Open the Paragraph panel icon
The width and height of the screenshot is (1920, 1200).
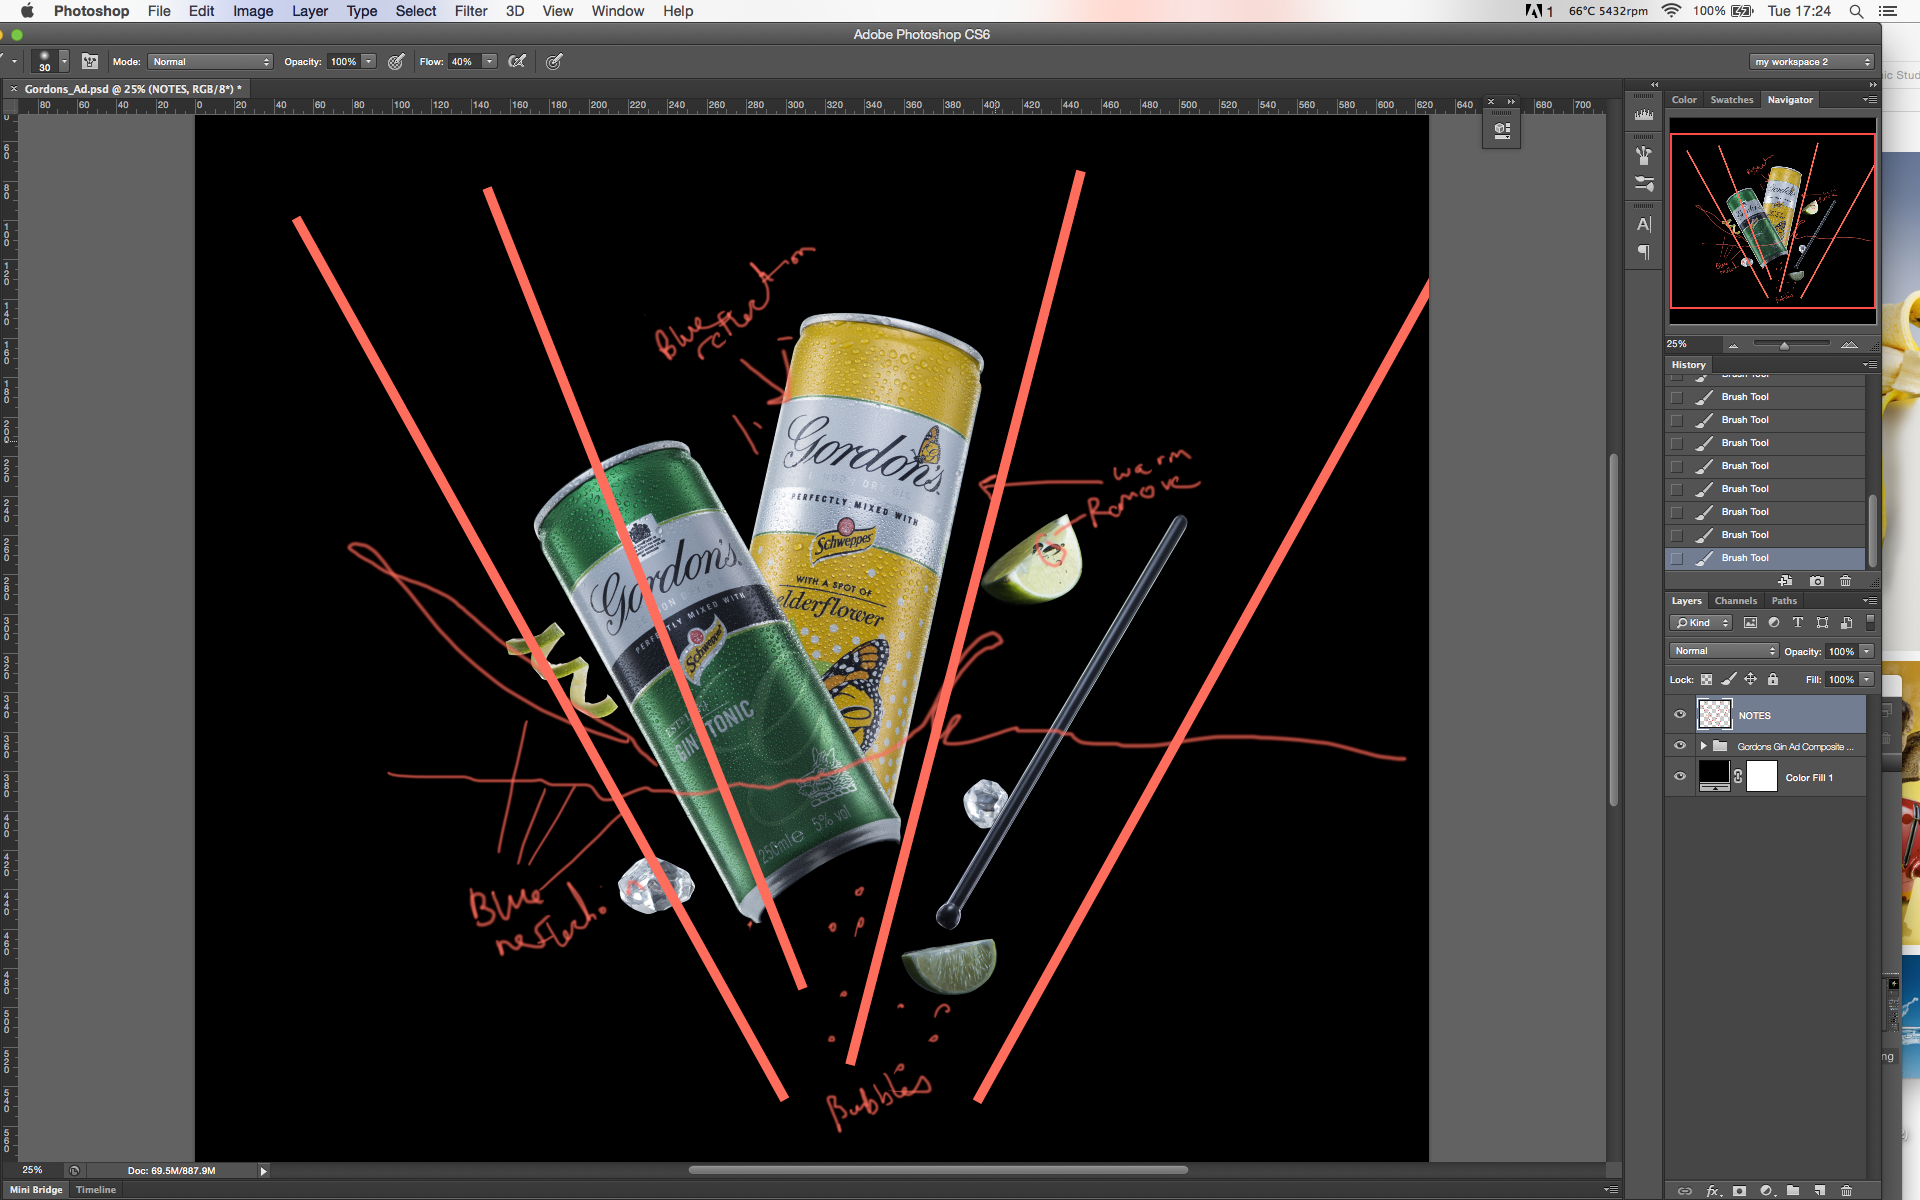pos(1644,252)
